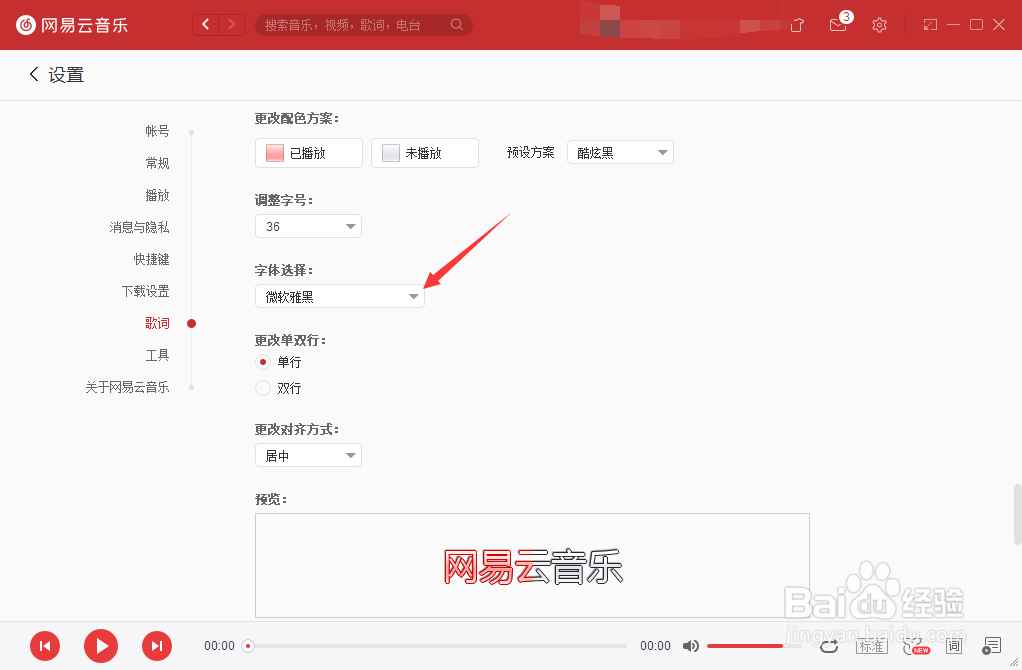Image resolution: width=1022 pixels, height=670 pixels.
Task: Click 未播放 color button
Action: click(425, 153)
